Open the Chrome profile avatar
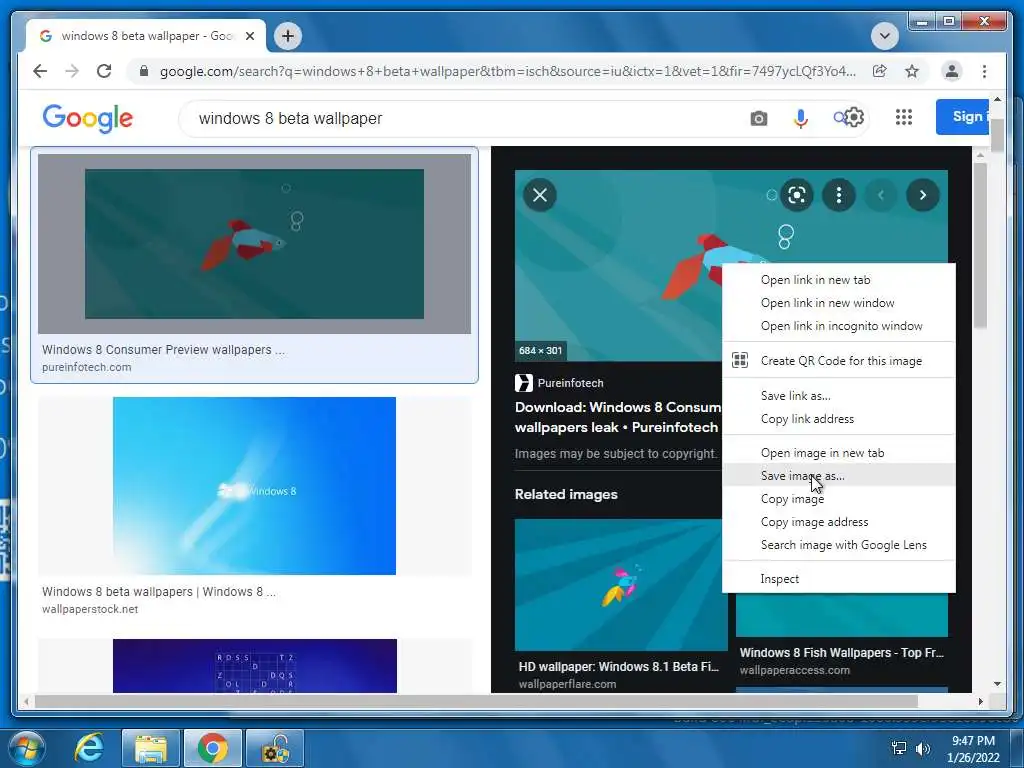This screenshot has height=768, width=1024. coord(952,71)
